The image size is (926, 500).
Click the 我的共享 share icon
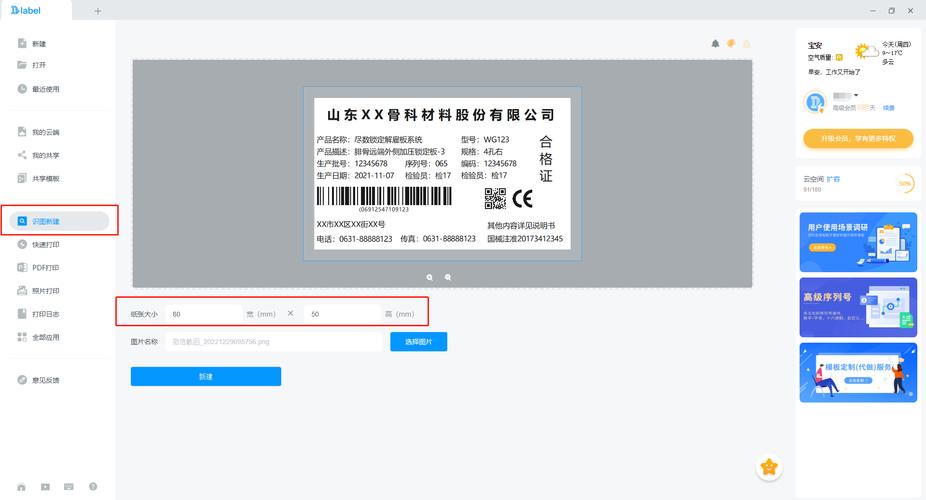click(x=22, y=155)
